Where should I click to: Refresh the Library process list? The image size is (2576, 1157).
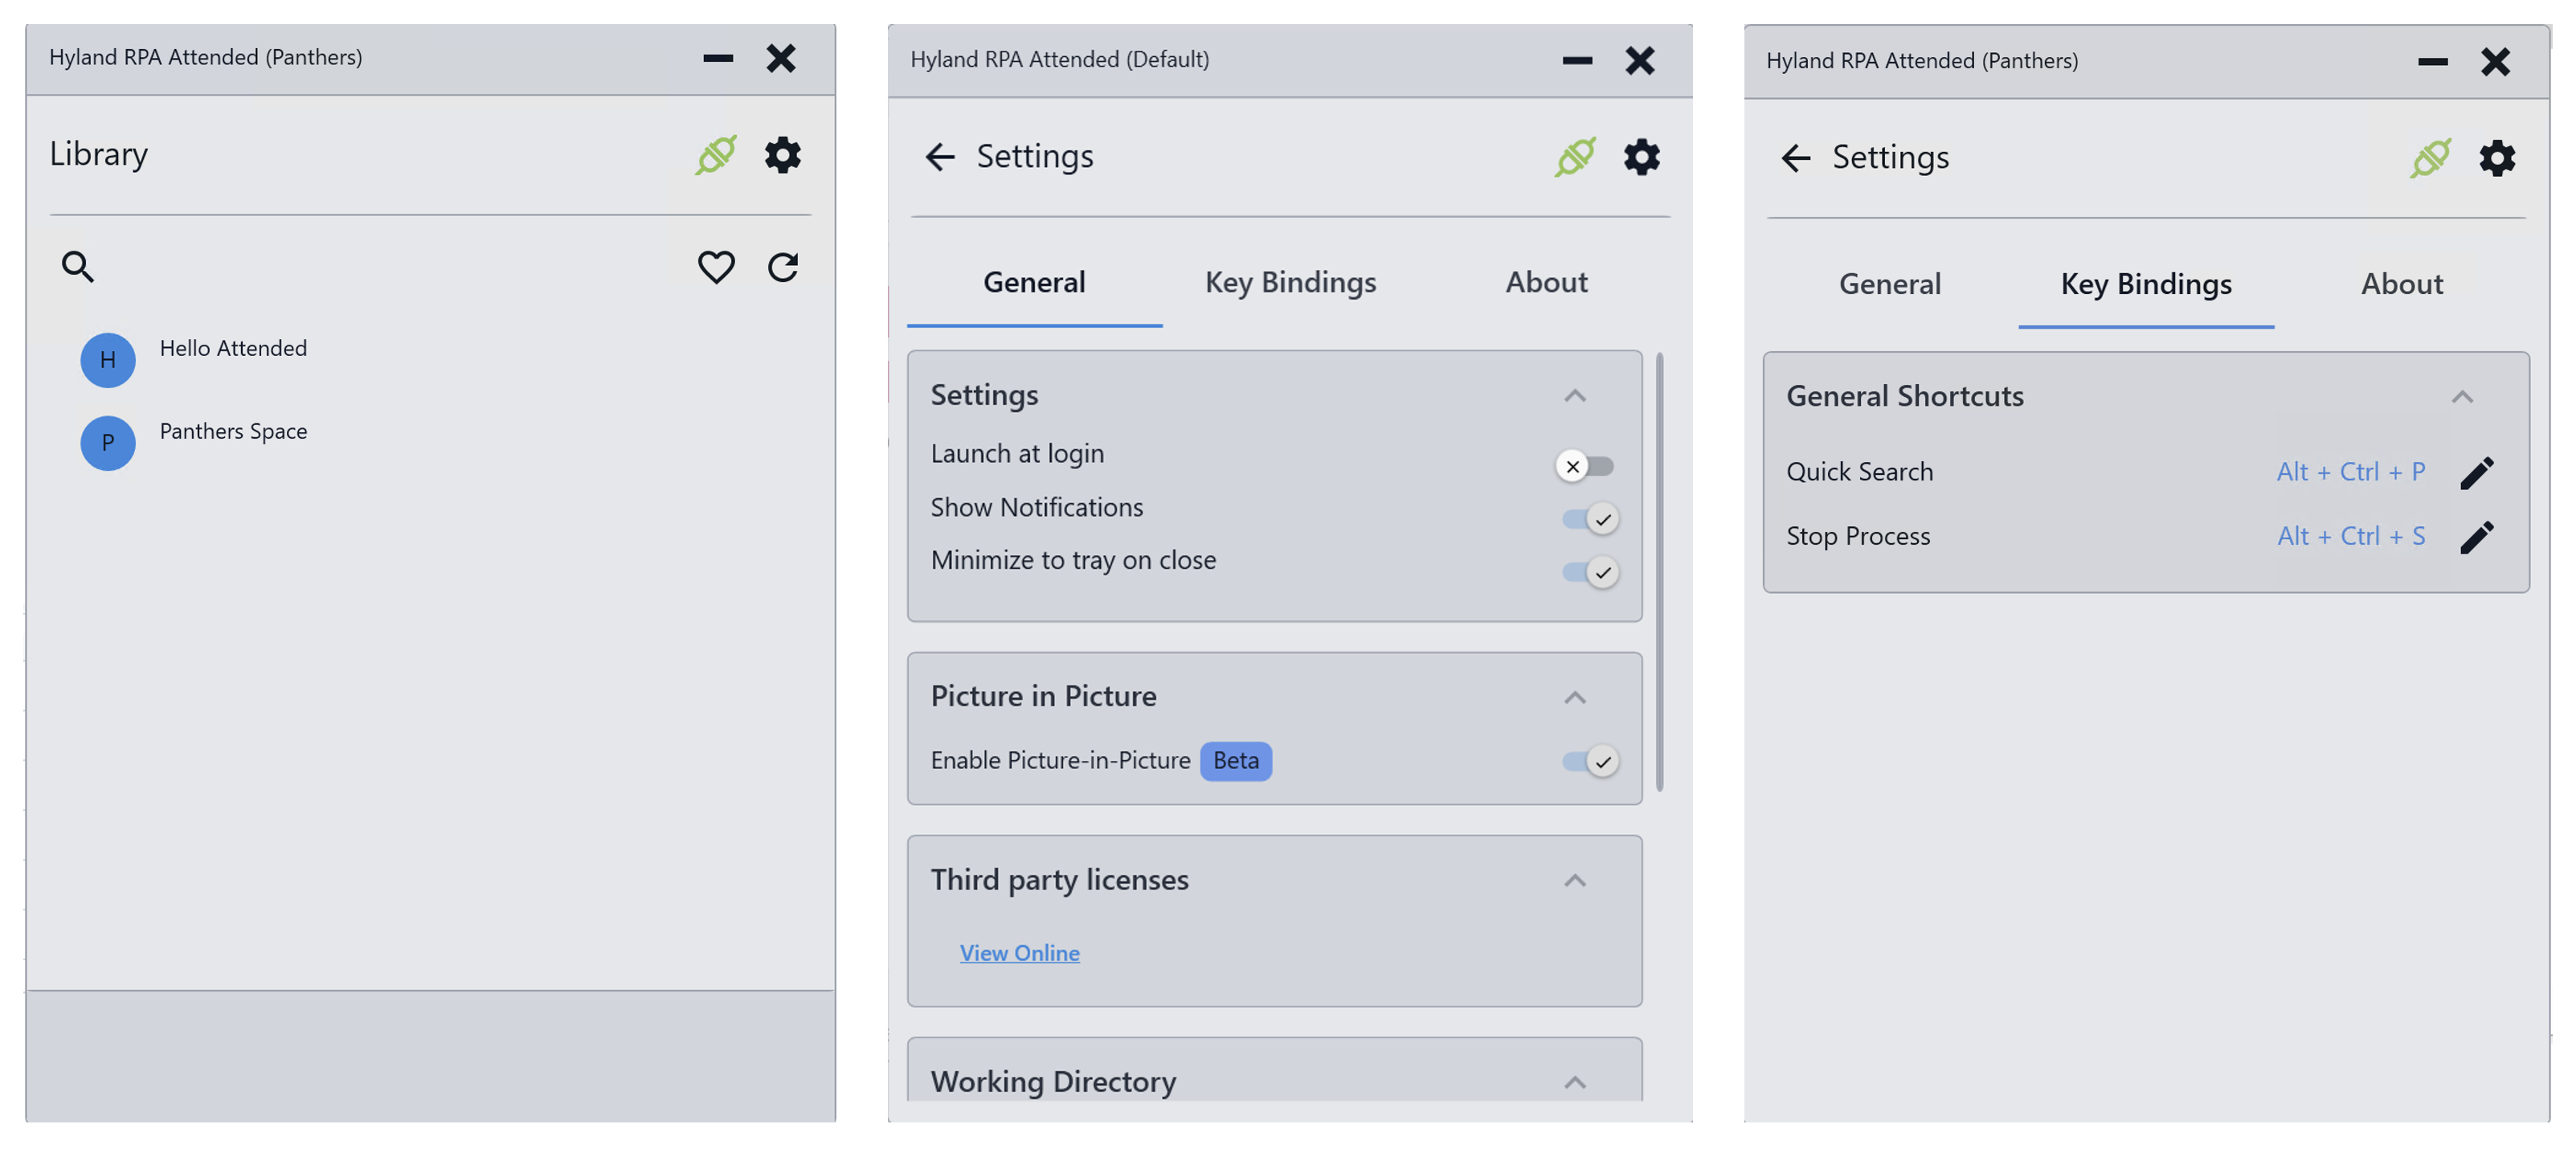783,267
